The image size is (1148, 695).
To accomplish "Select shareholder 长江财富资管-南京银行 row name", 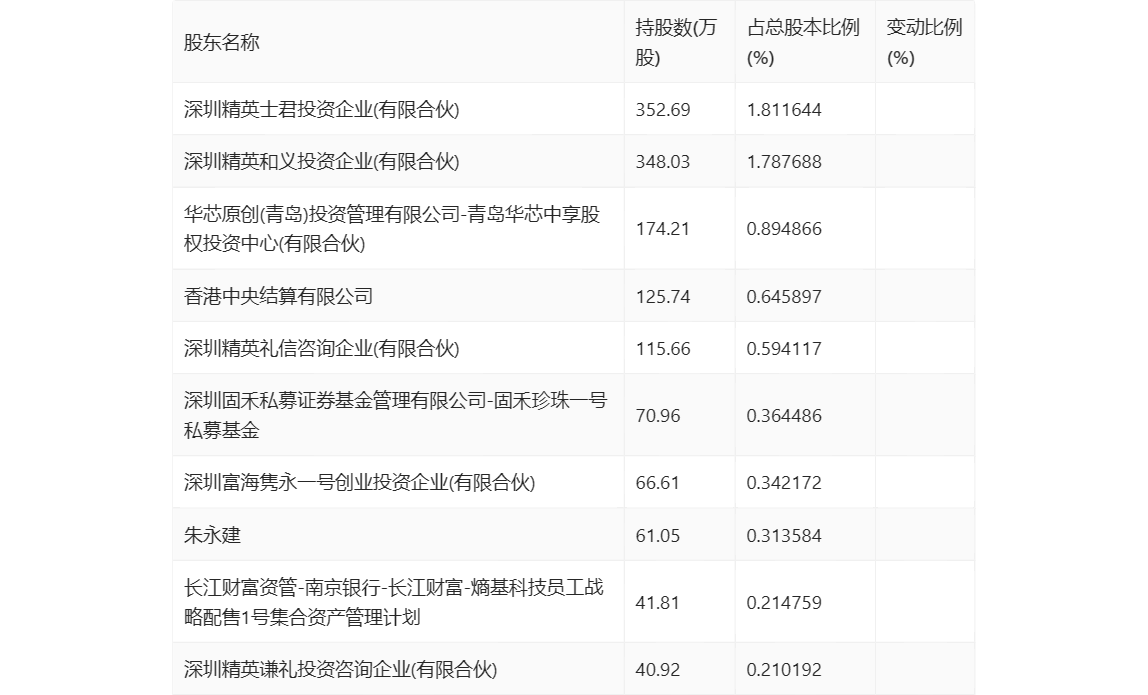I will tap(394, 602).
